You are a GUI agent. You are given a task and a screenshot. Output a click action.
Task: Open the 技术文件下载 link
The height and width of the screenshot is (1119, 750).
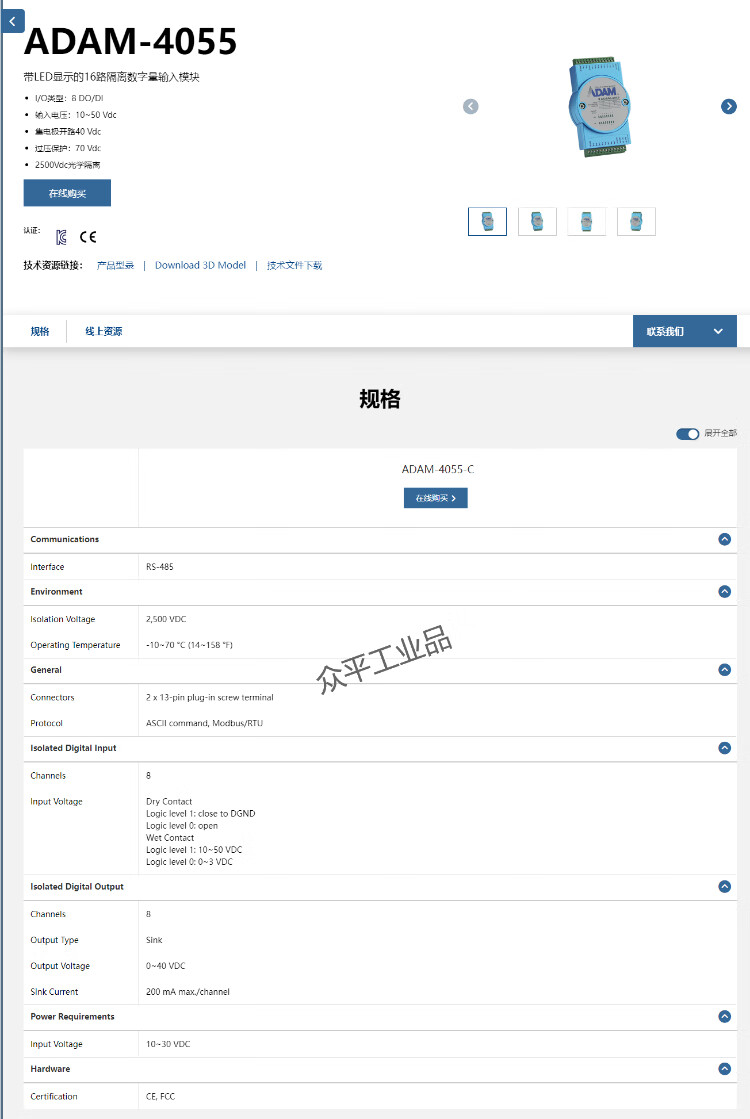(294, 266)
